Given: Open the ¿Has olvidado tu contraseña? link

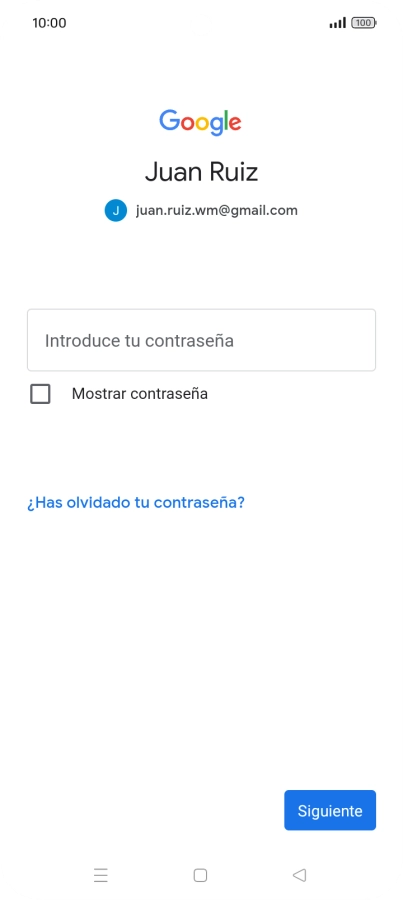Looking at the screenshot, I should 135,502.
